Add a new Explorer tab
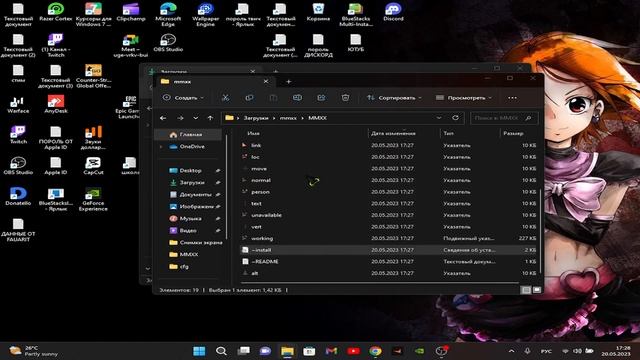 tap(288, 82)
